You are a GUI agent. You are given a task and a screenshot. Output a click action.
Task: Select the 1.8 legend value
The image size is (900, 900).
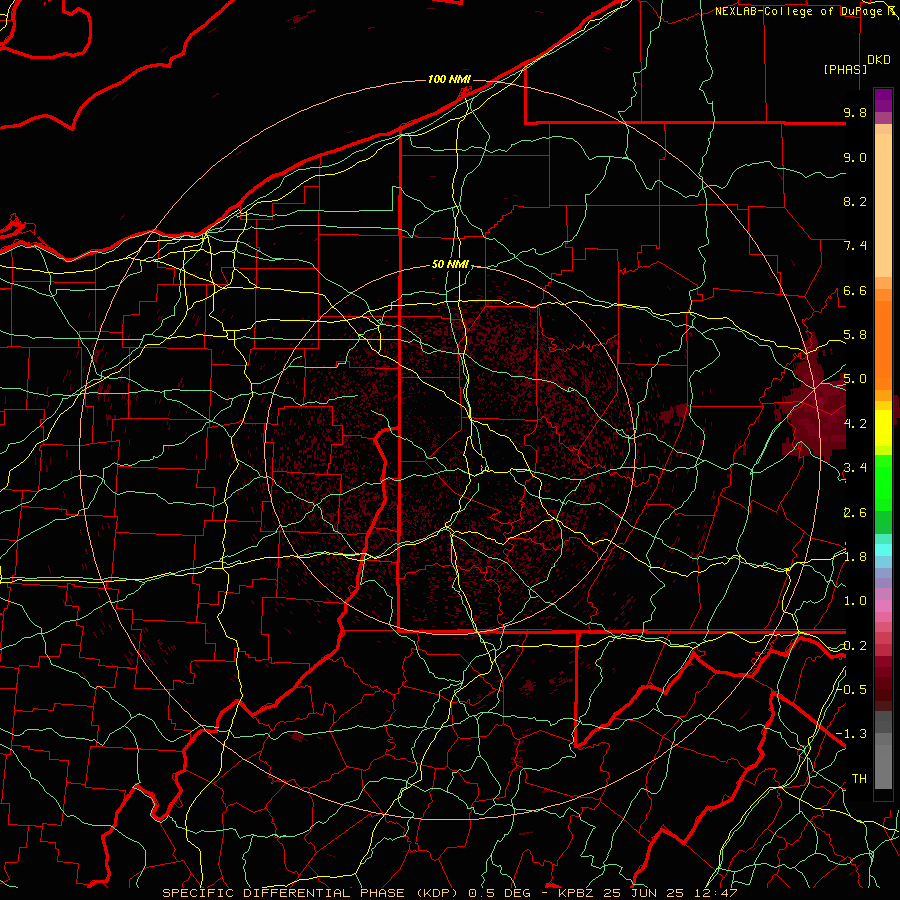click(x=855, y=557)
